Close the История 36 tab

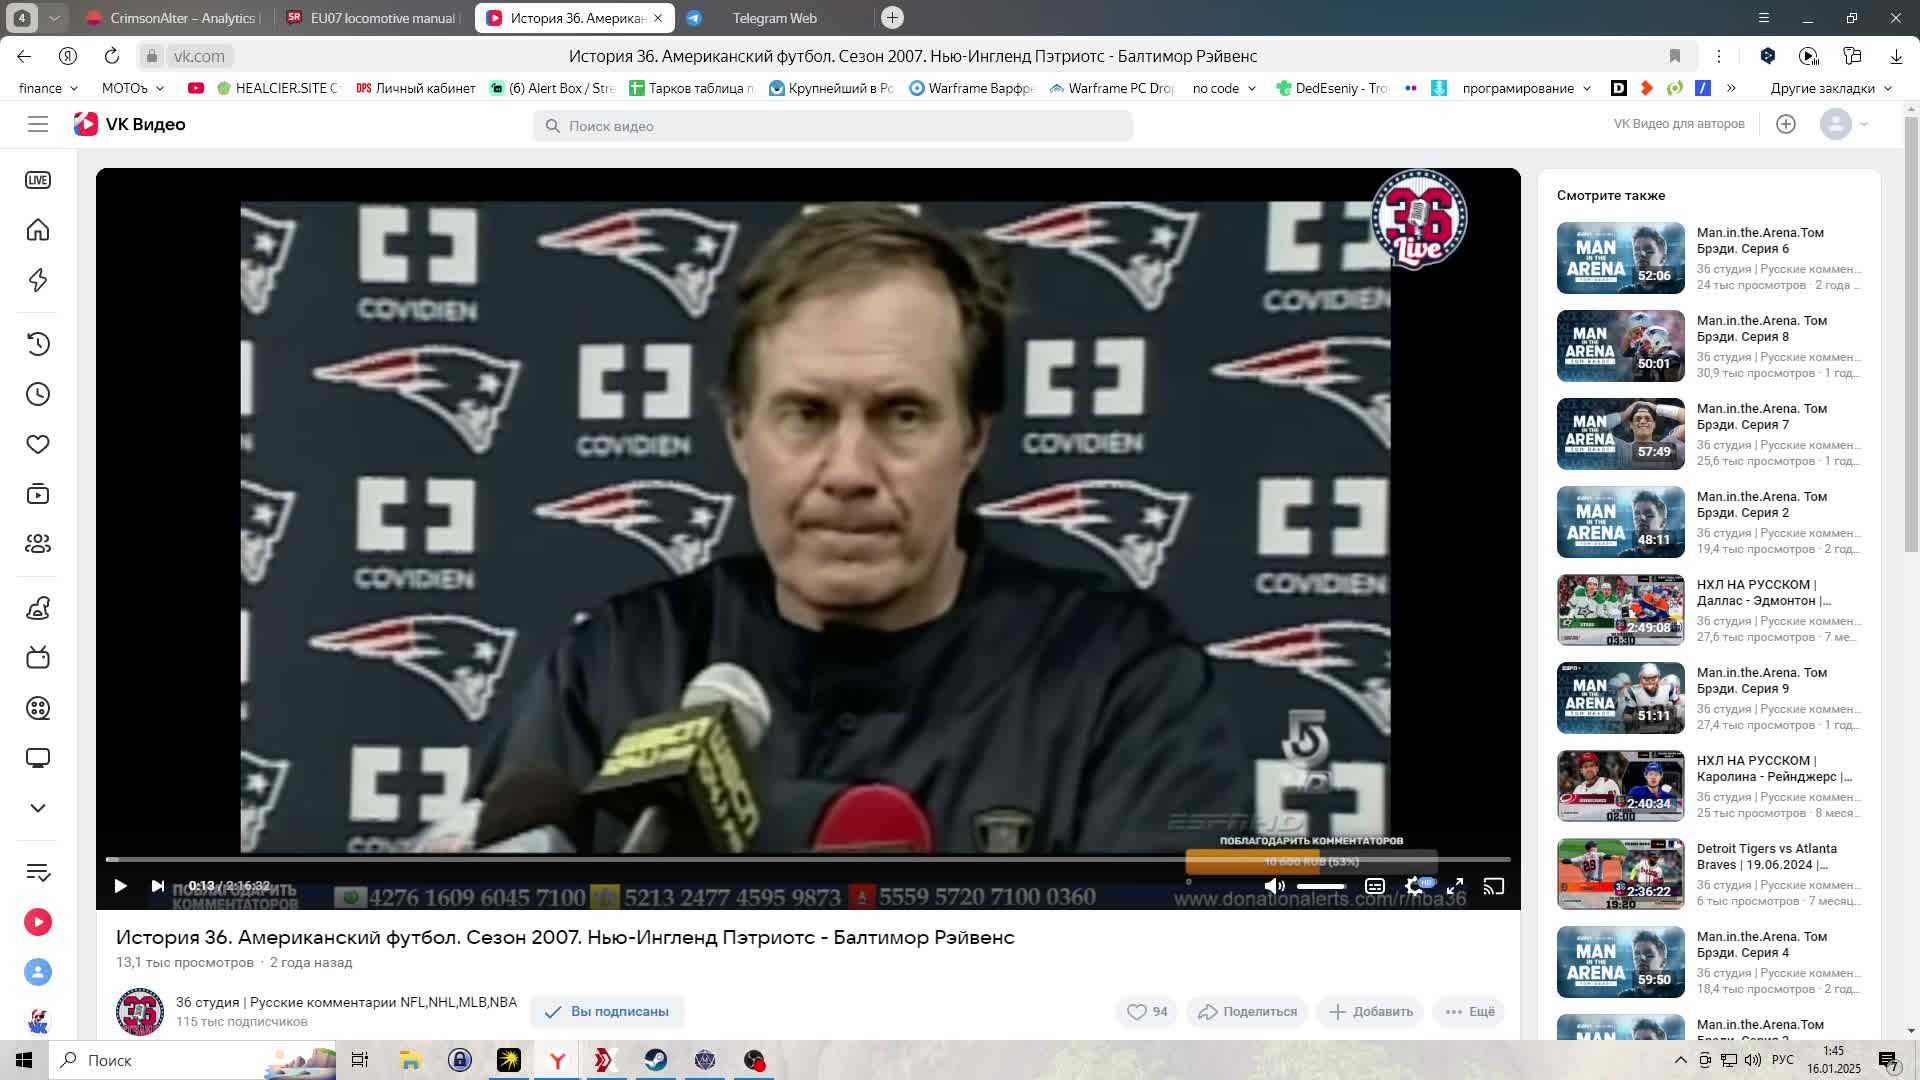pos(658,18)
